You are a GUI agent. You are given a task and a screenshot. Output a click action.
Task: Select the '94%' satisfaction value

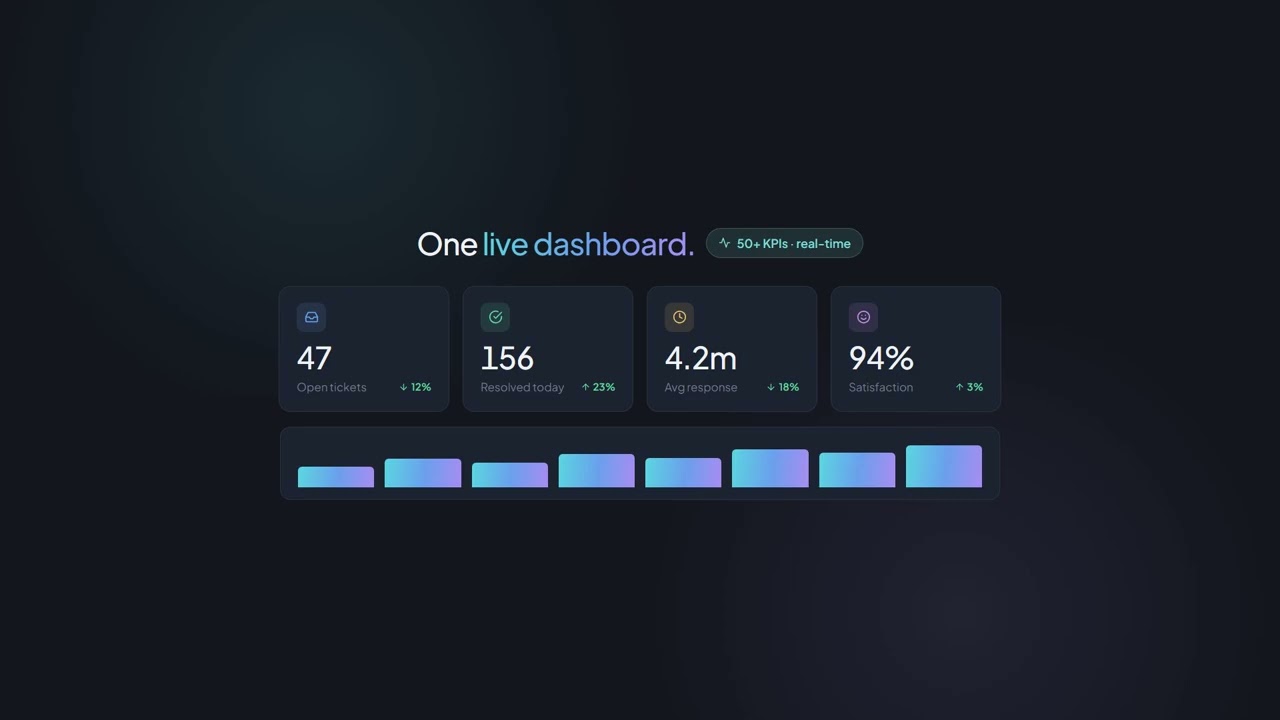[x=881, y=358]
